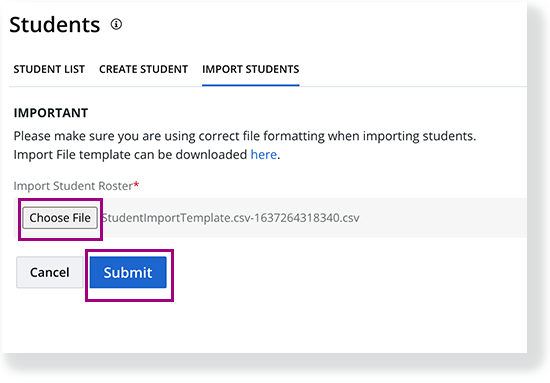Click empty area of the file input row
The height and width of the screenshot is (383, 550).
pos(442,218)
